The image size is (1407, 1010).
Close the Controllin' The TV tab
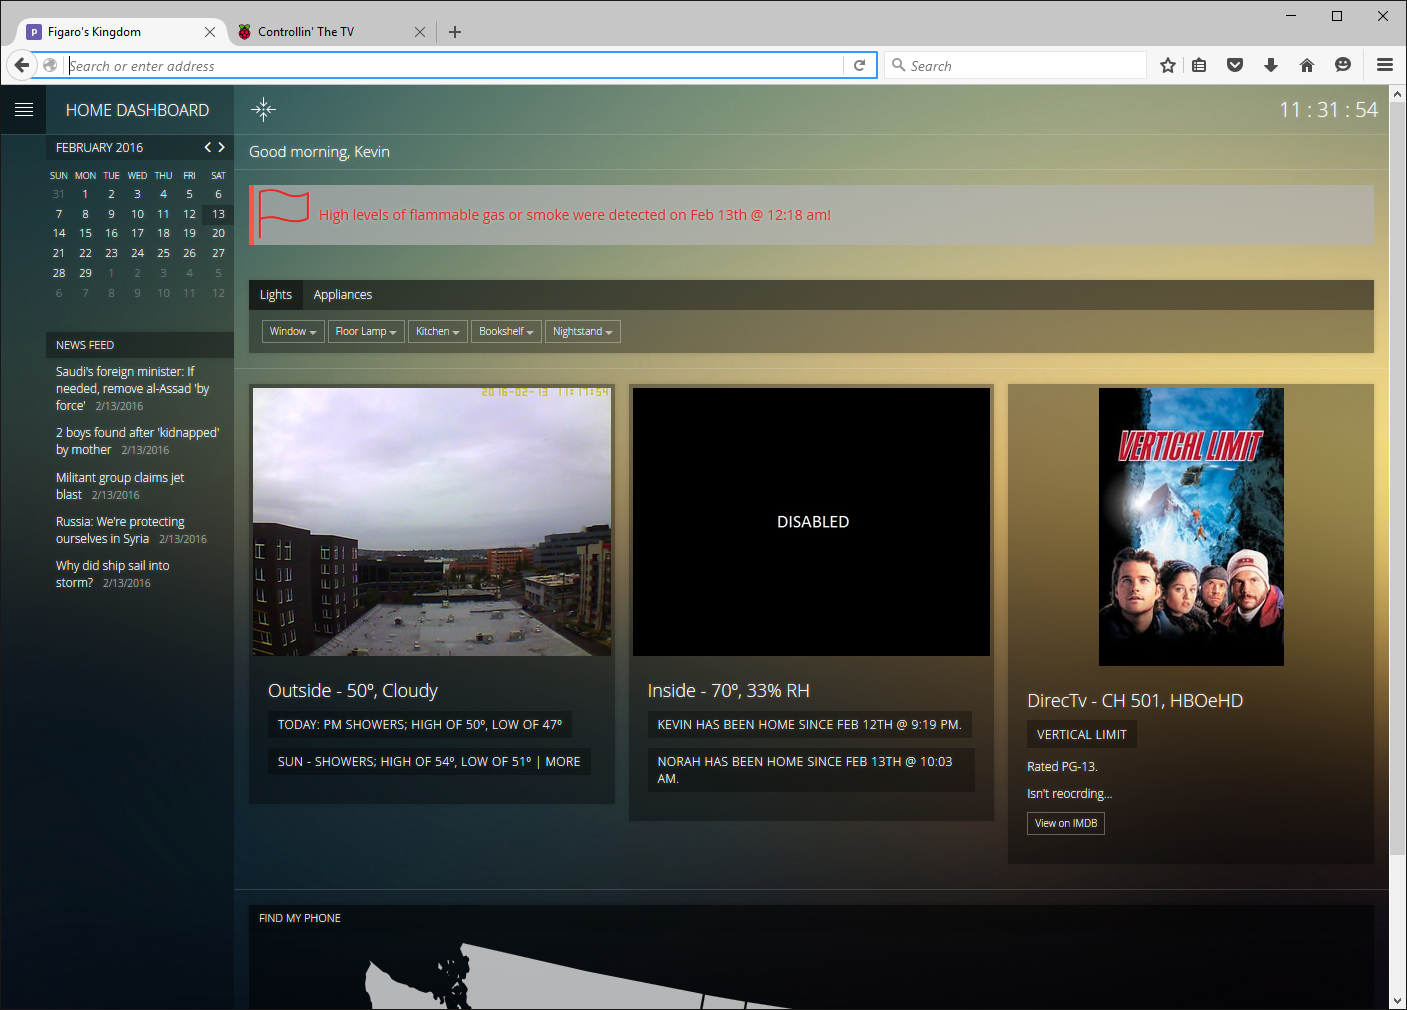[420, 32]
